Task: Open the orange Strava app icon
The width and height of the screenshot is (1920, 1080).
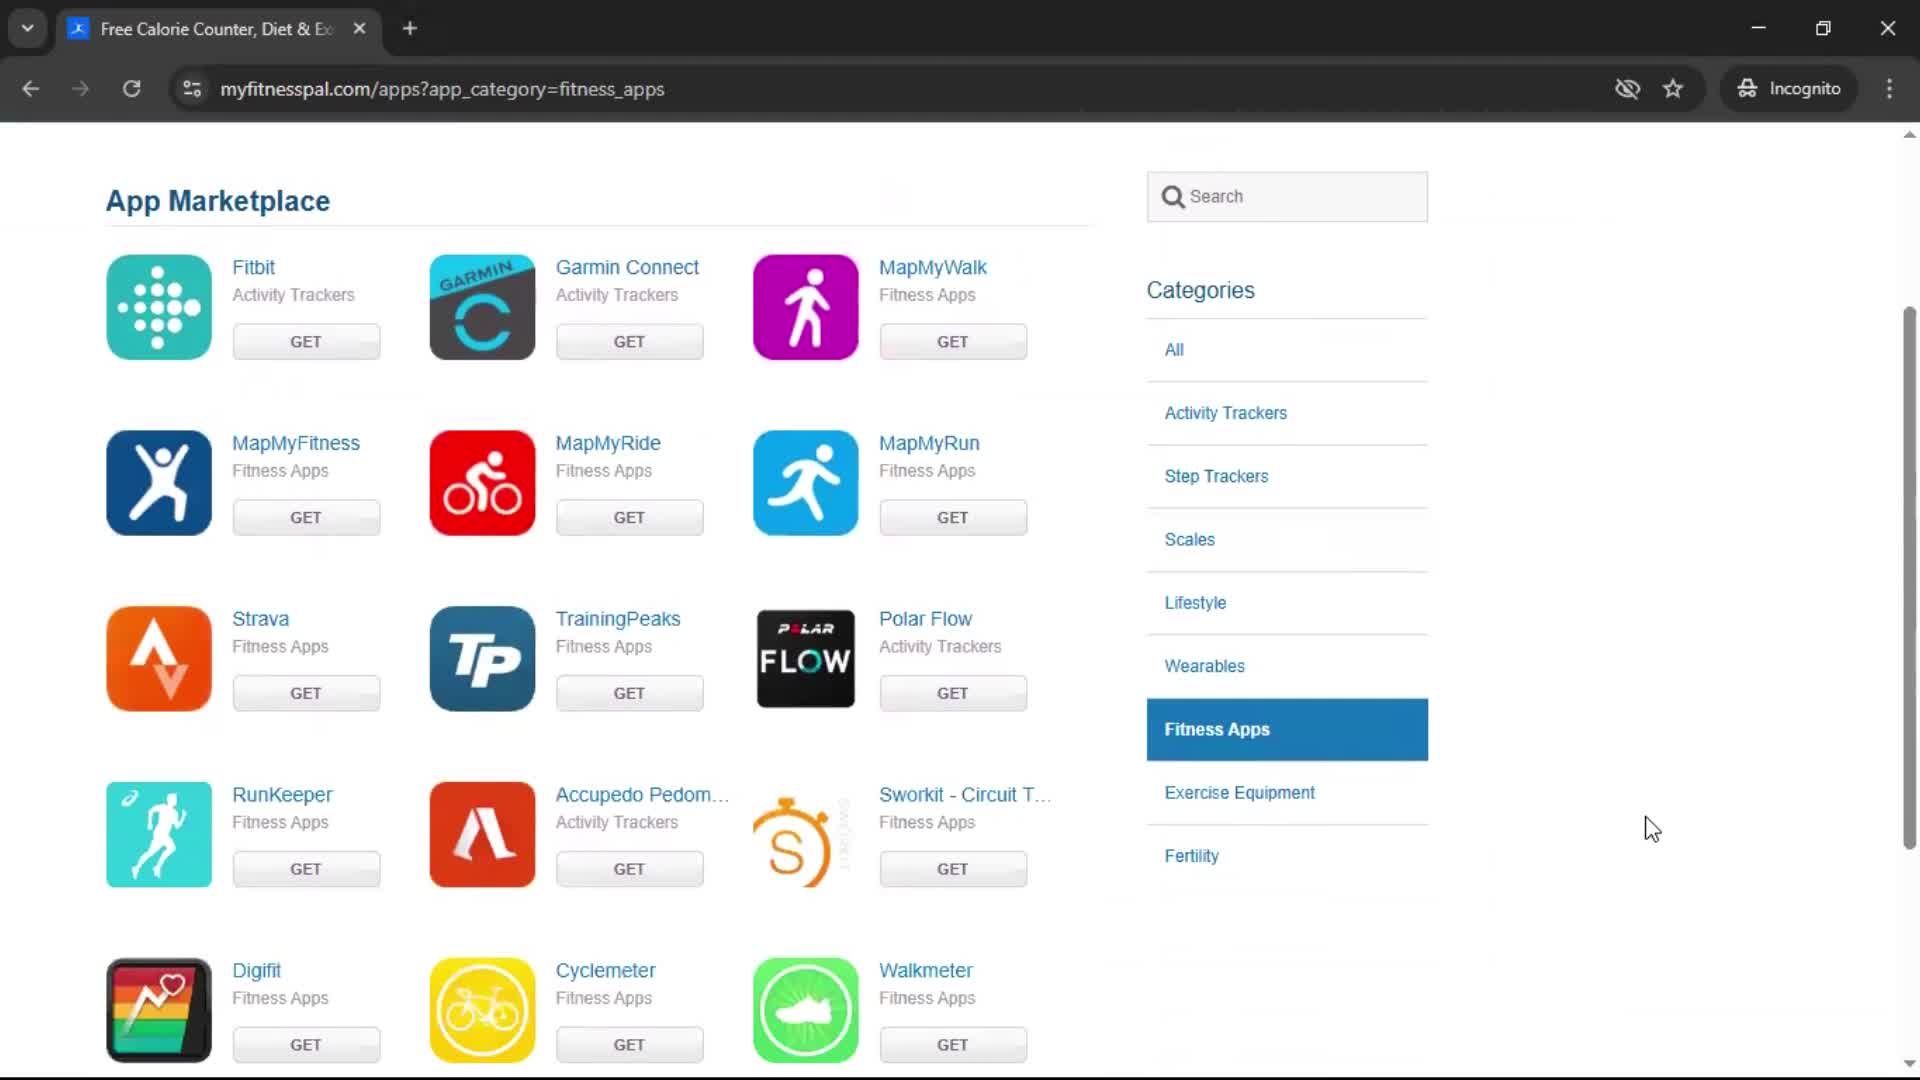Action: [x=159, y=659]
